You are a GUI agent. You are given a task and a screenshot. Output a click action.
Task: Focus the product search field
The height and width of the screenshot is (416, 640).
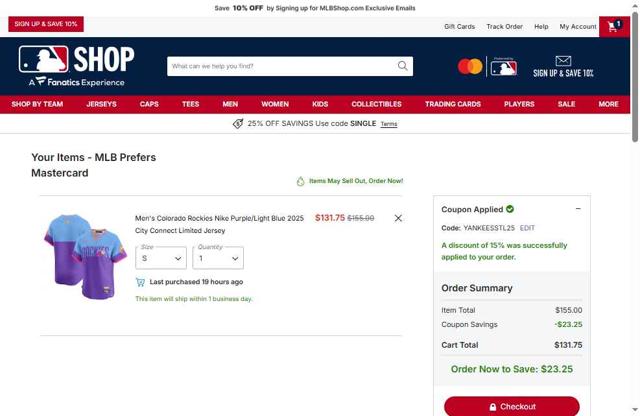pos(282,66)
